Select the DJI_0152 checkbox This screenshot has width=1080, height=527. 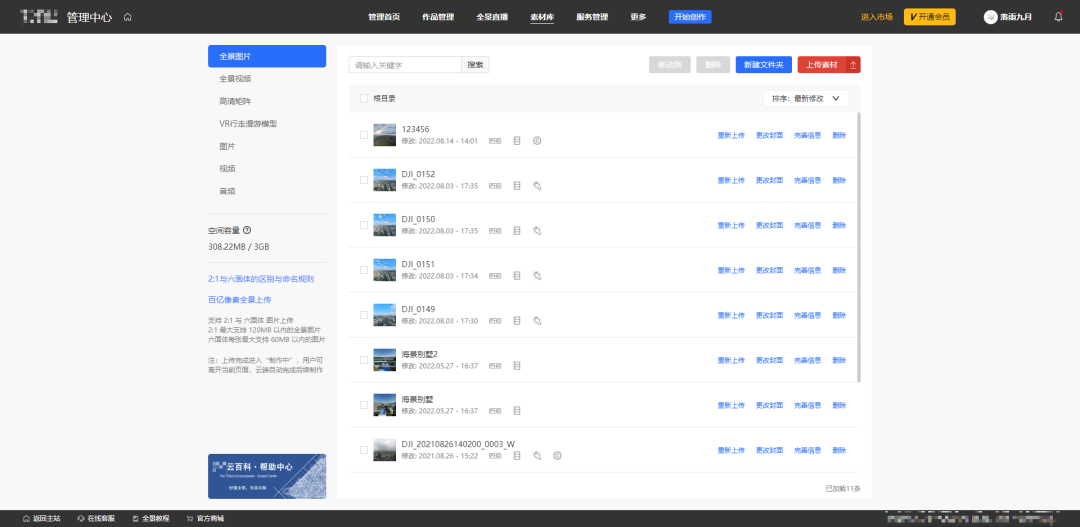364,180
